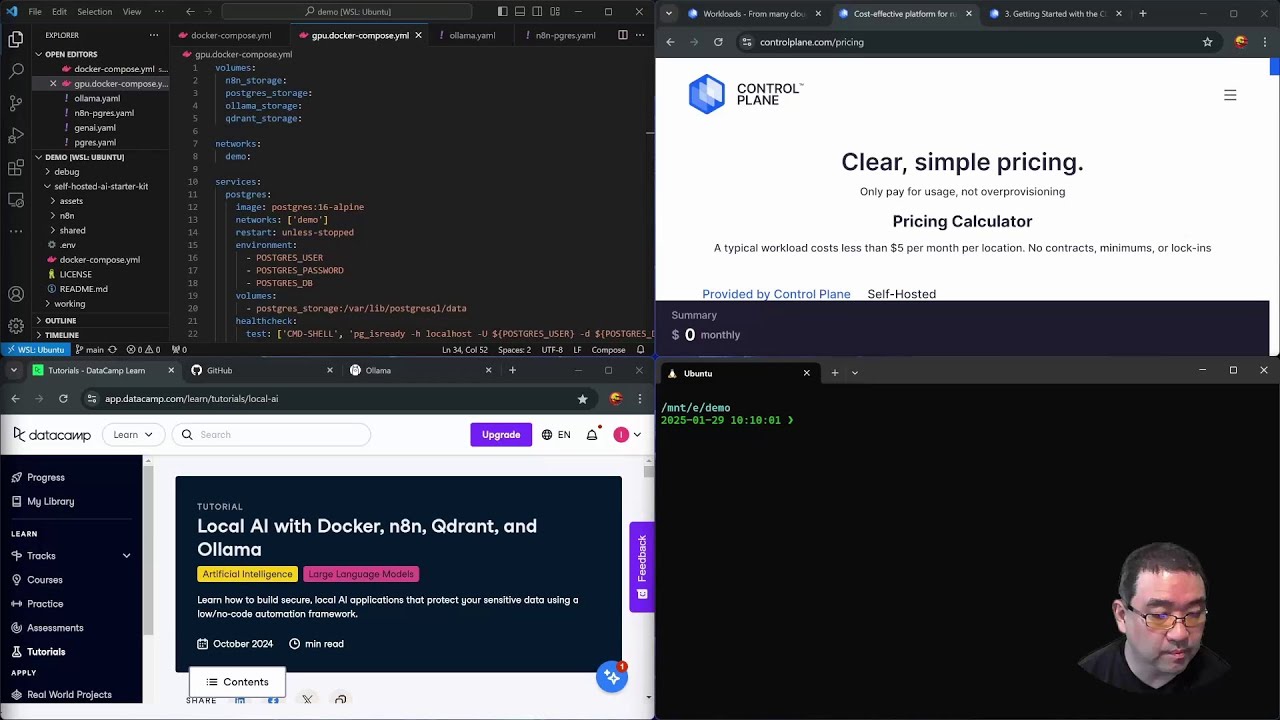Collapse self-hosted-ai-starter-kit folder
Image resolution: width=1280 pixels, height=720 pixels.
100,186
